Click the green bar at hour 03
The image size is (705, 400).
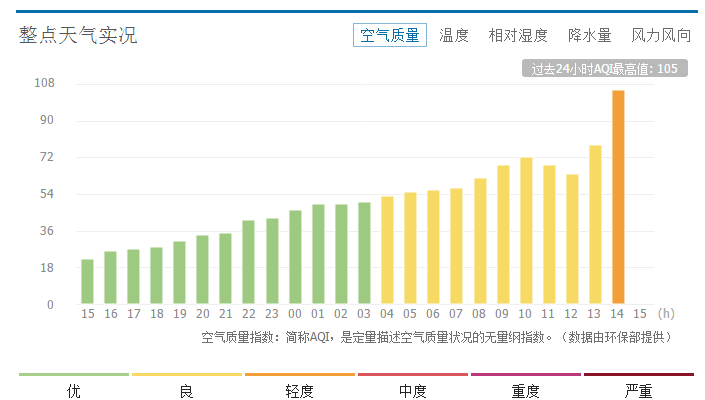pos(364,254)
